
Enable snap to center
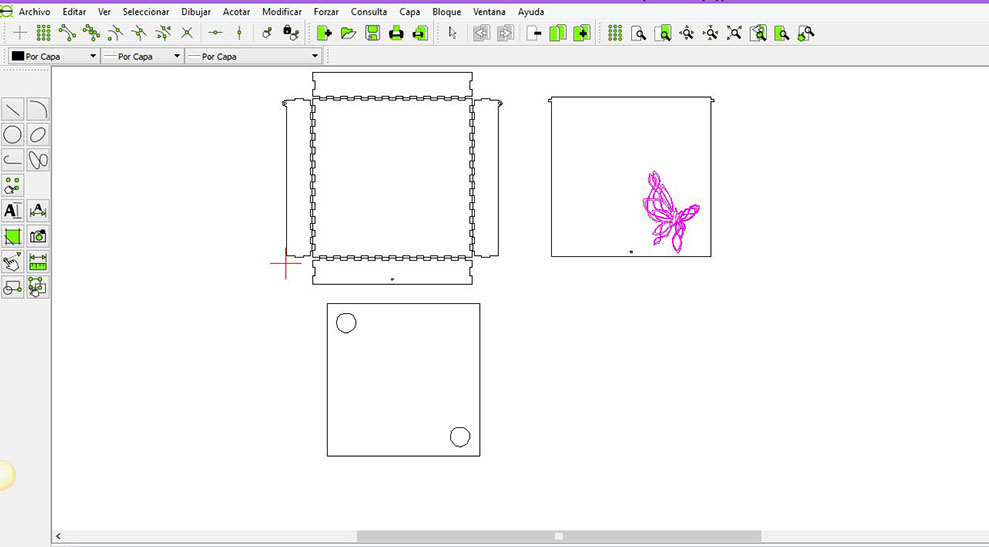tap(115, 33)
